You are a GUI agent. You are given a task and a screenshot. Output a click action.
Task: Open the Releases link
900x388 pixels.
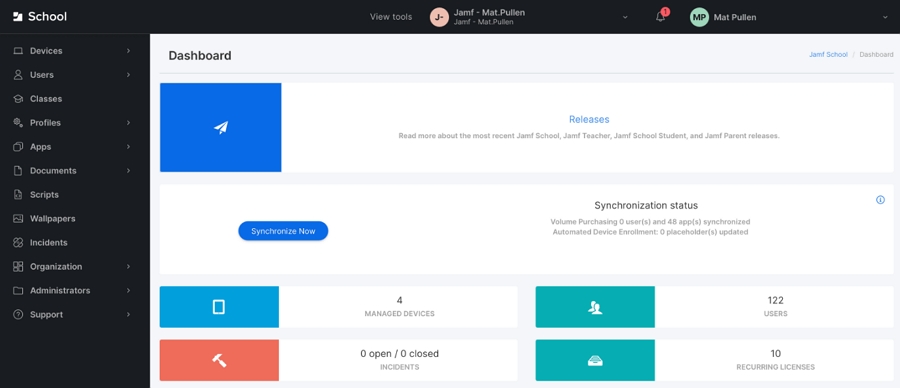pos(589,119)
